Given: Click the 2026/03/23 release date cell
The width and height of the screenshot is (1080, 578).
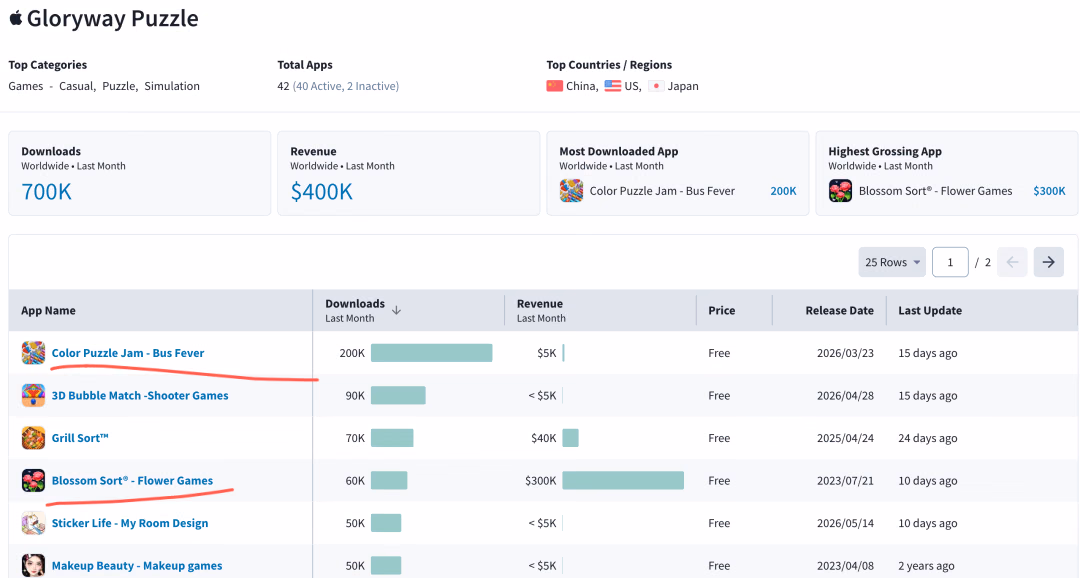Looking at the screenshot, I should point(845,353).
